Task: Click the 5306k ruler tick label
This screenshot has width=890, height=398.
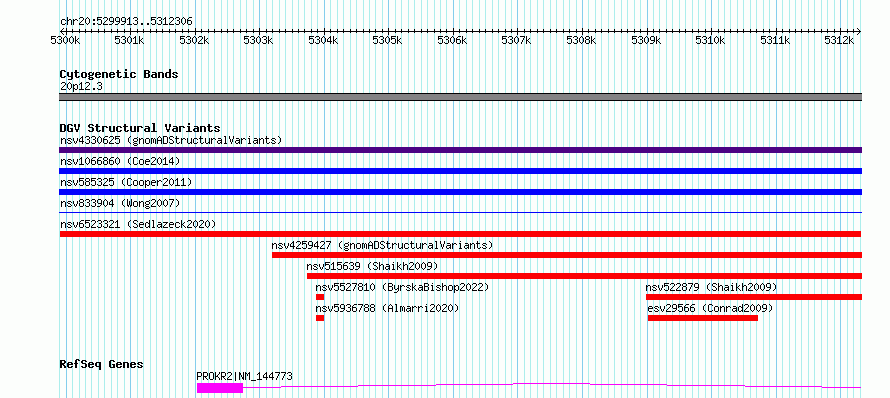Action: [452, 40]
